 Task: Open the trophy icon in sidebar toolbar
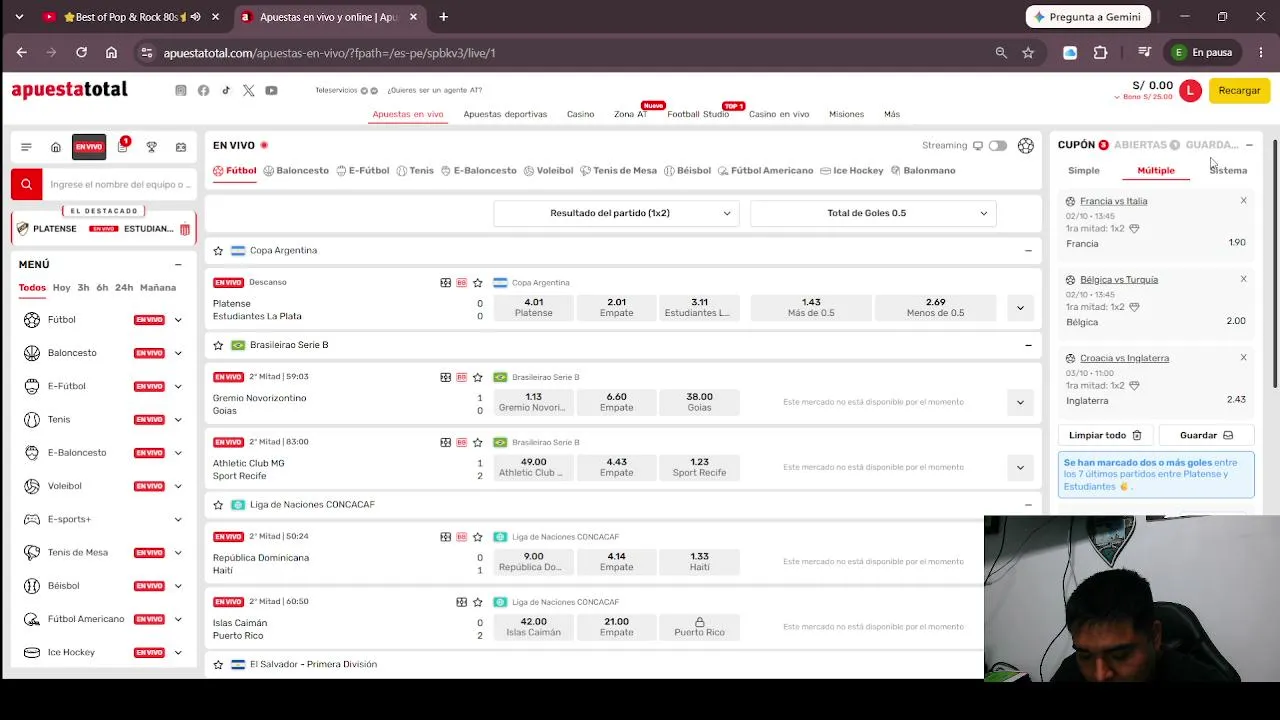click(151, 147)
